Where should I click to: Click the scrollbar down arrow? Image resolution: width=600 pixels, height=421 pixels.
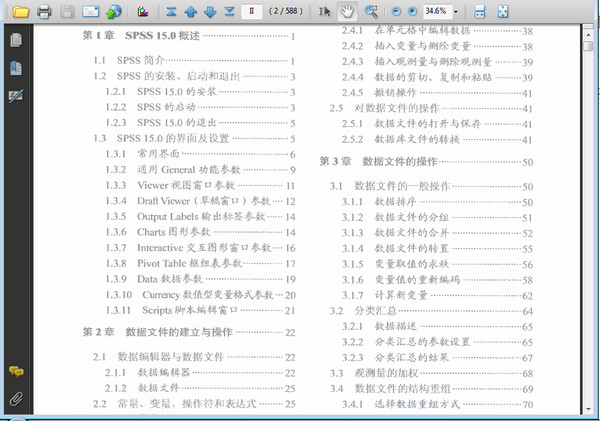click(x=589, y=409)
